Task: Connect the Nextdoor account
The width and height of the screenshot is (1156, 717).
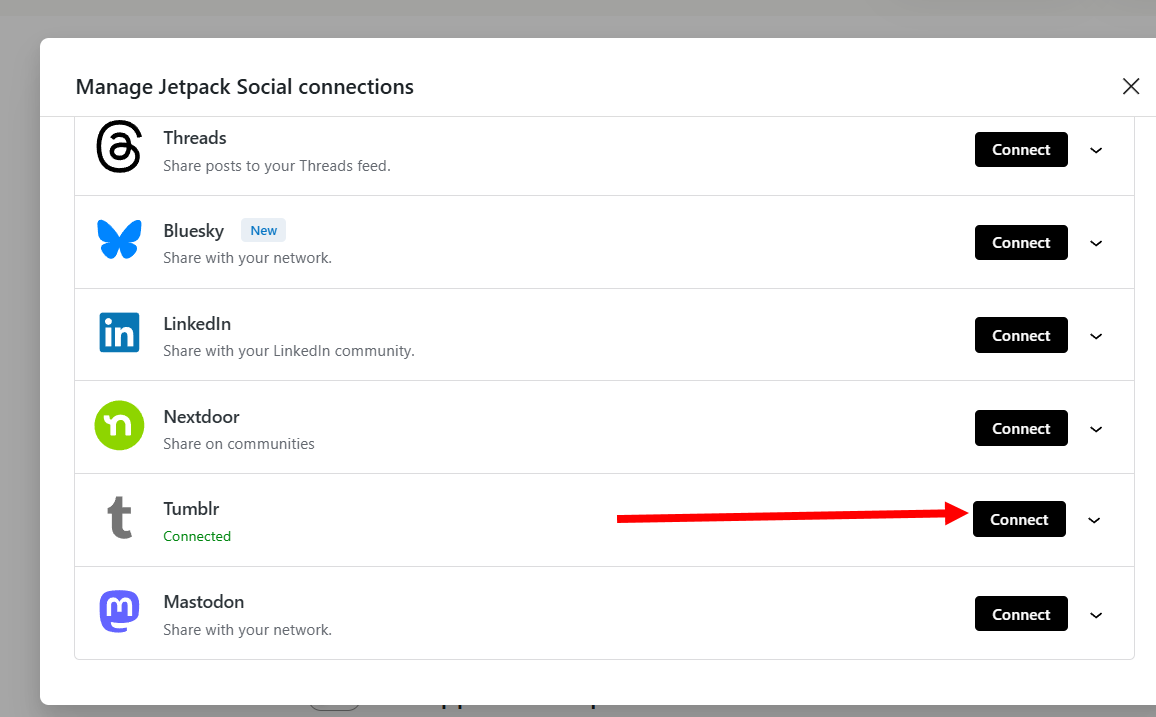Action: click(1021, 428)
